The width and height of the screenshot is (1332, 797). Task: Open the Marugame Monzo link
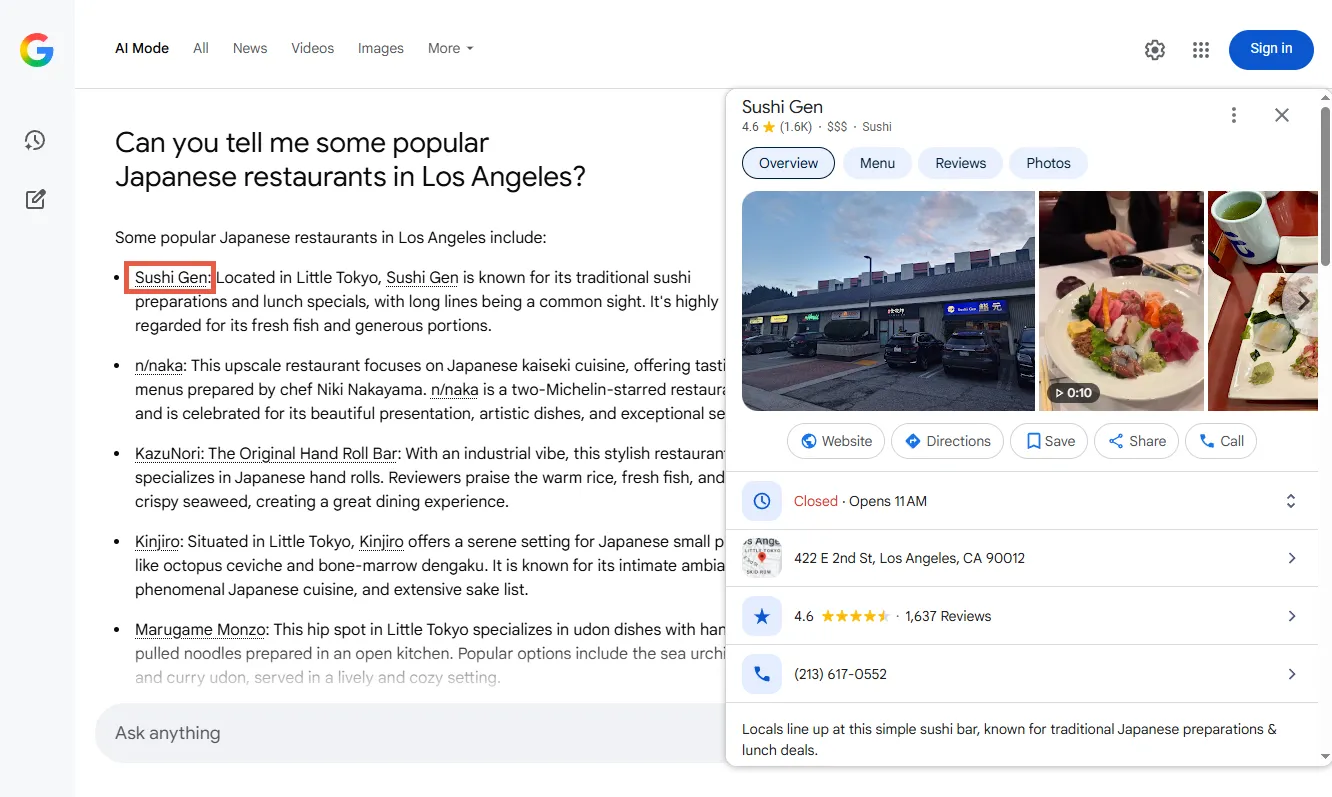tap(200, 629)
